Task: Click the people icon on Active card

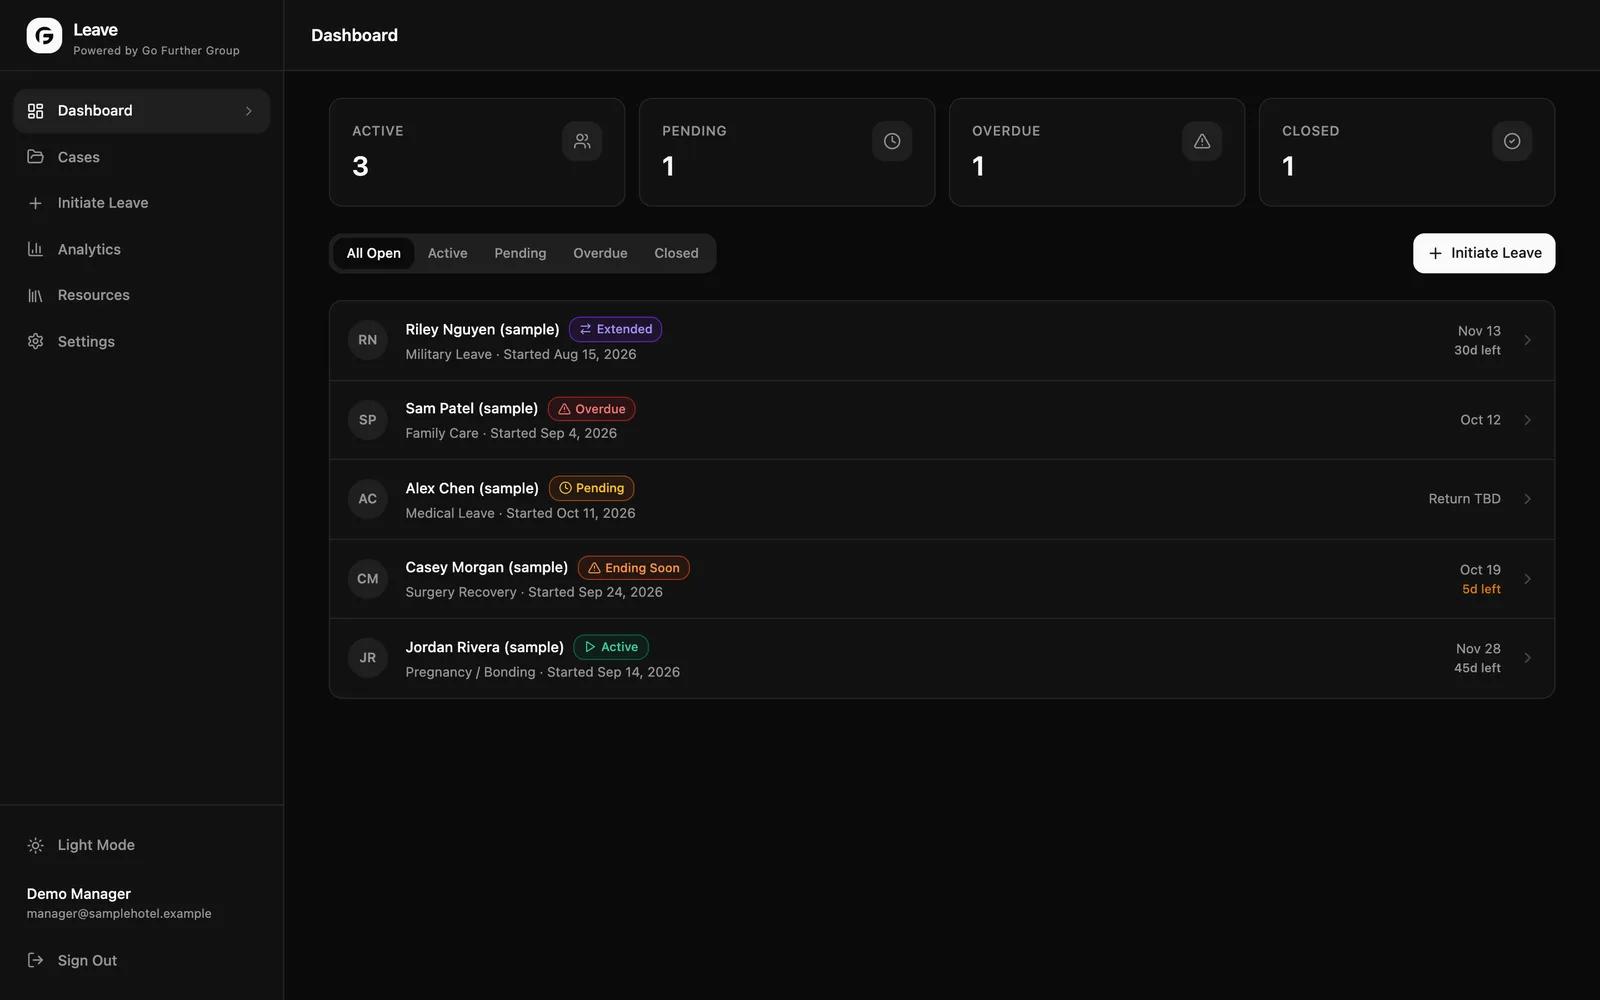Action: (x=582, y=141)
